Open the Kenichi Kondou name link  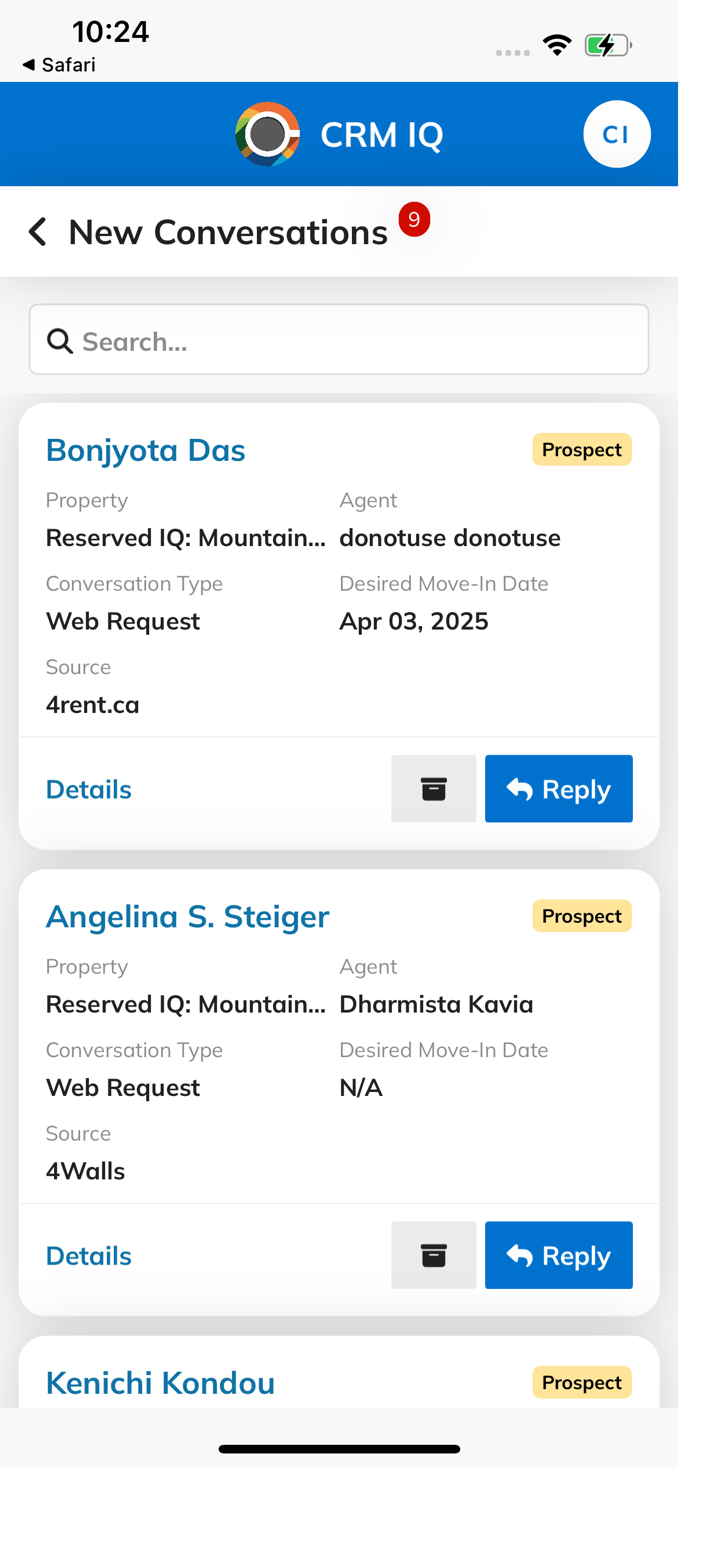161,1383
